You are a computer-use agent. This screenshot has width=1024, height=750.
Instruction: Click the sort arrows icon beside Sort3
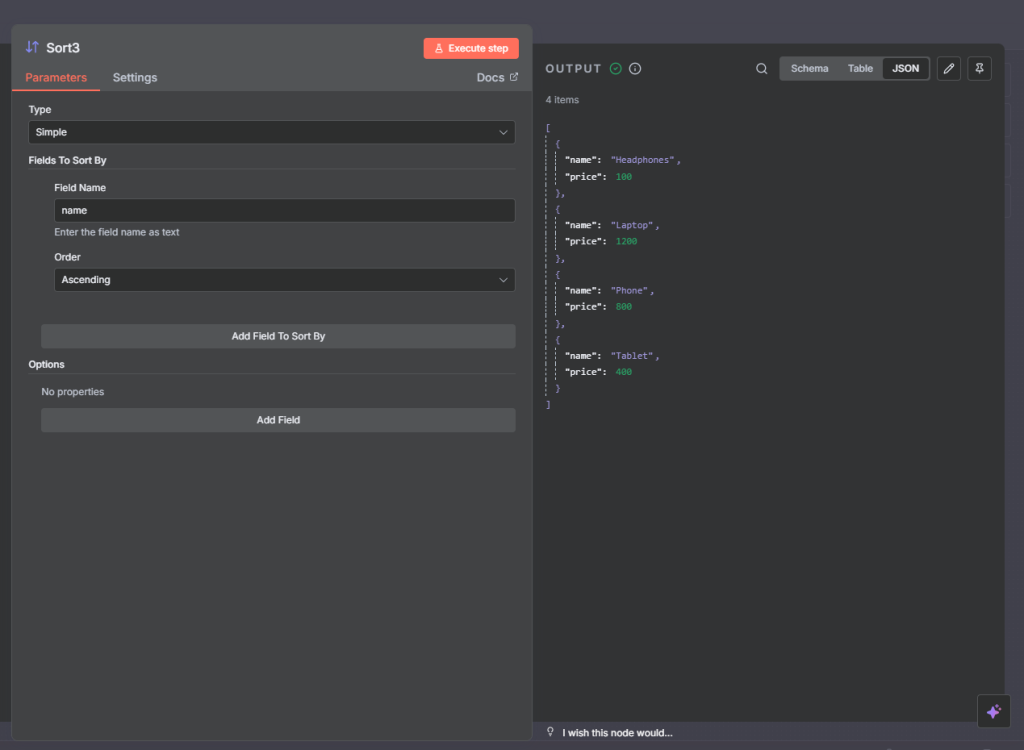(32, 47)
